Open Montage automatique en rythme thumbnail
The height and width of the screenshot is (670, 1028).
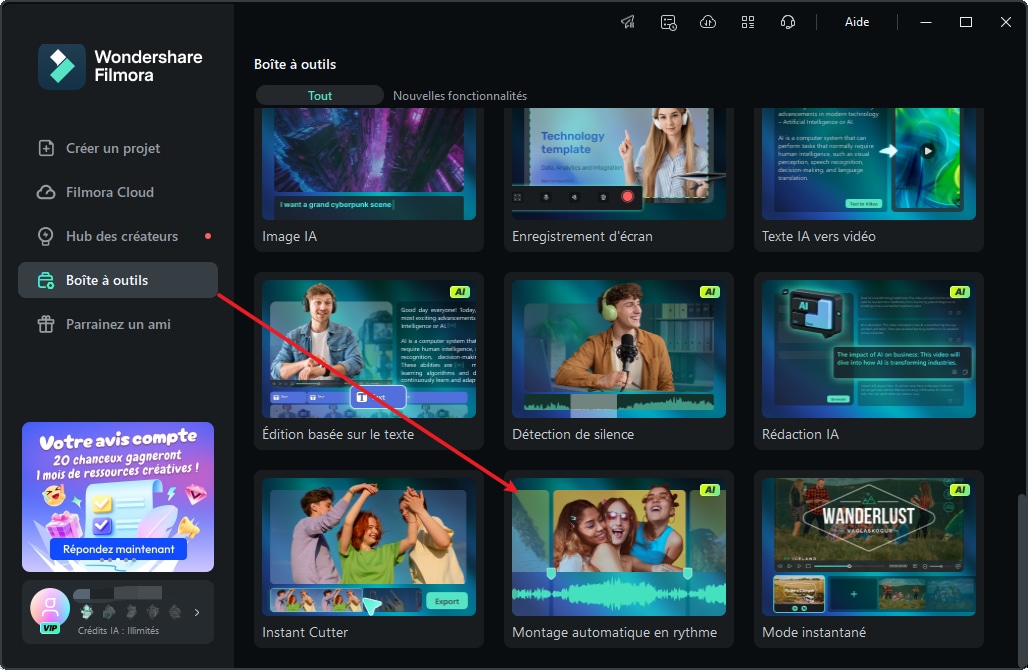tap(619, 547)
